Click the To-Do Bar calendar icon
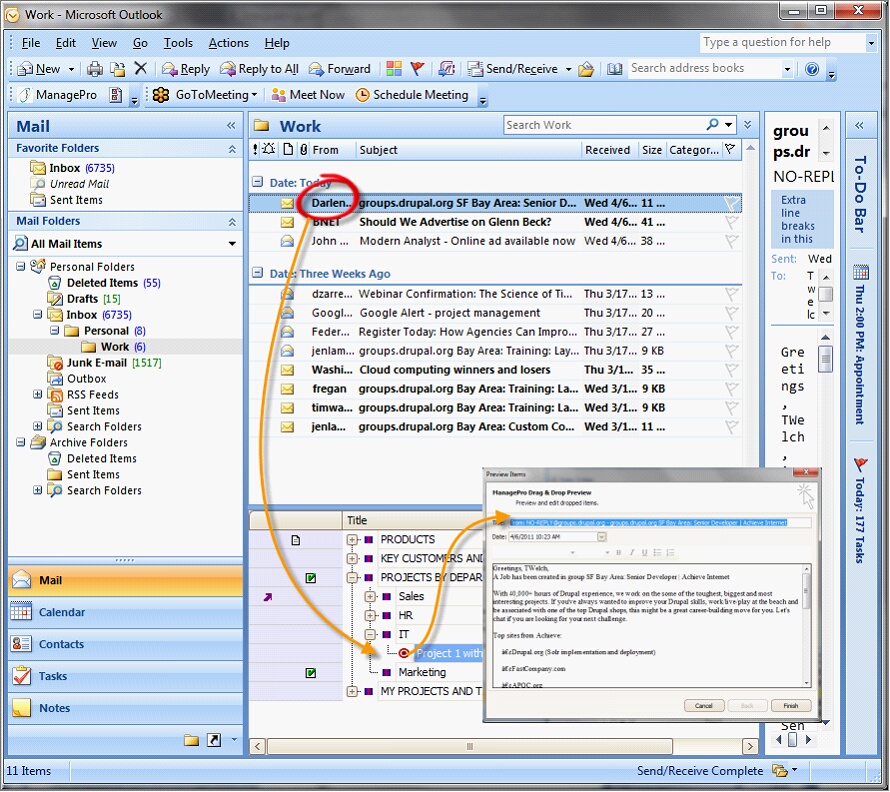This screenshot has width=890, height=792. 860,273
